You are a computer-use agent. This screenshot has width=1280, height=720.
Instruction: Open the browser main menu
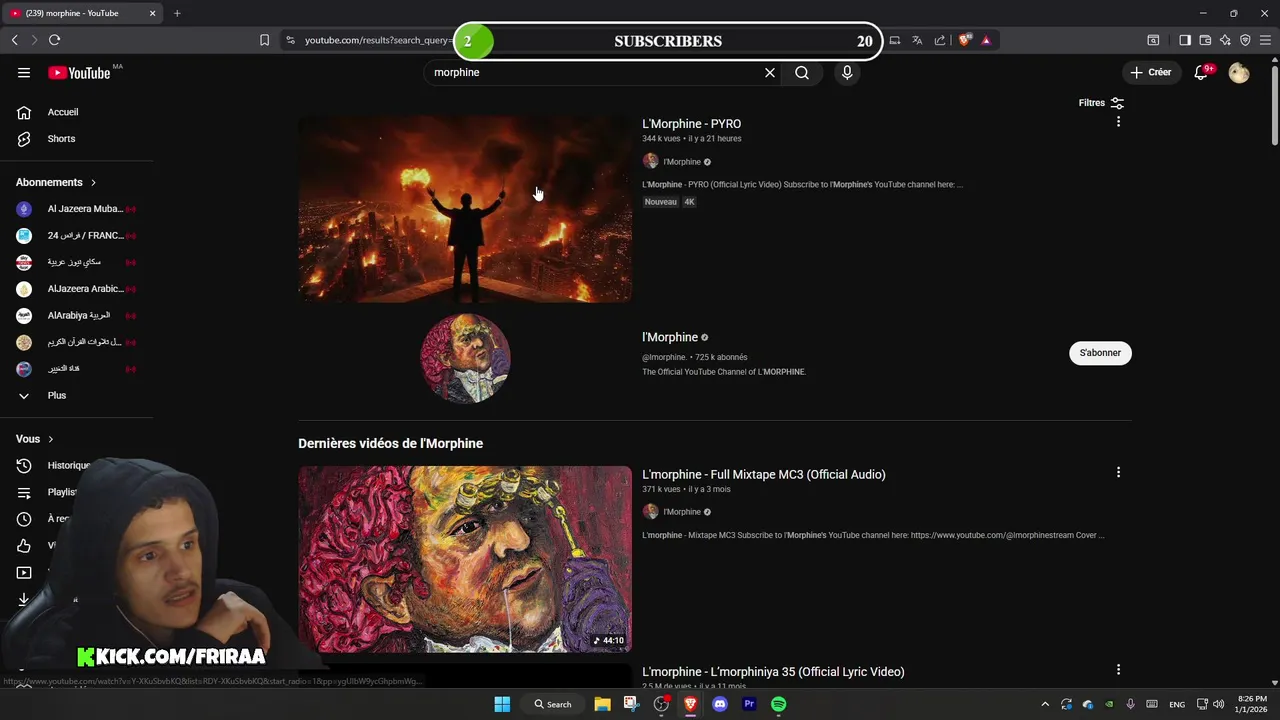point(1265,40)
